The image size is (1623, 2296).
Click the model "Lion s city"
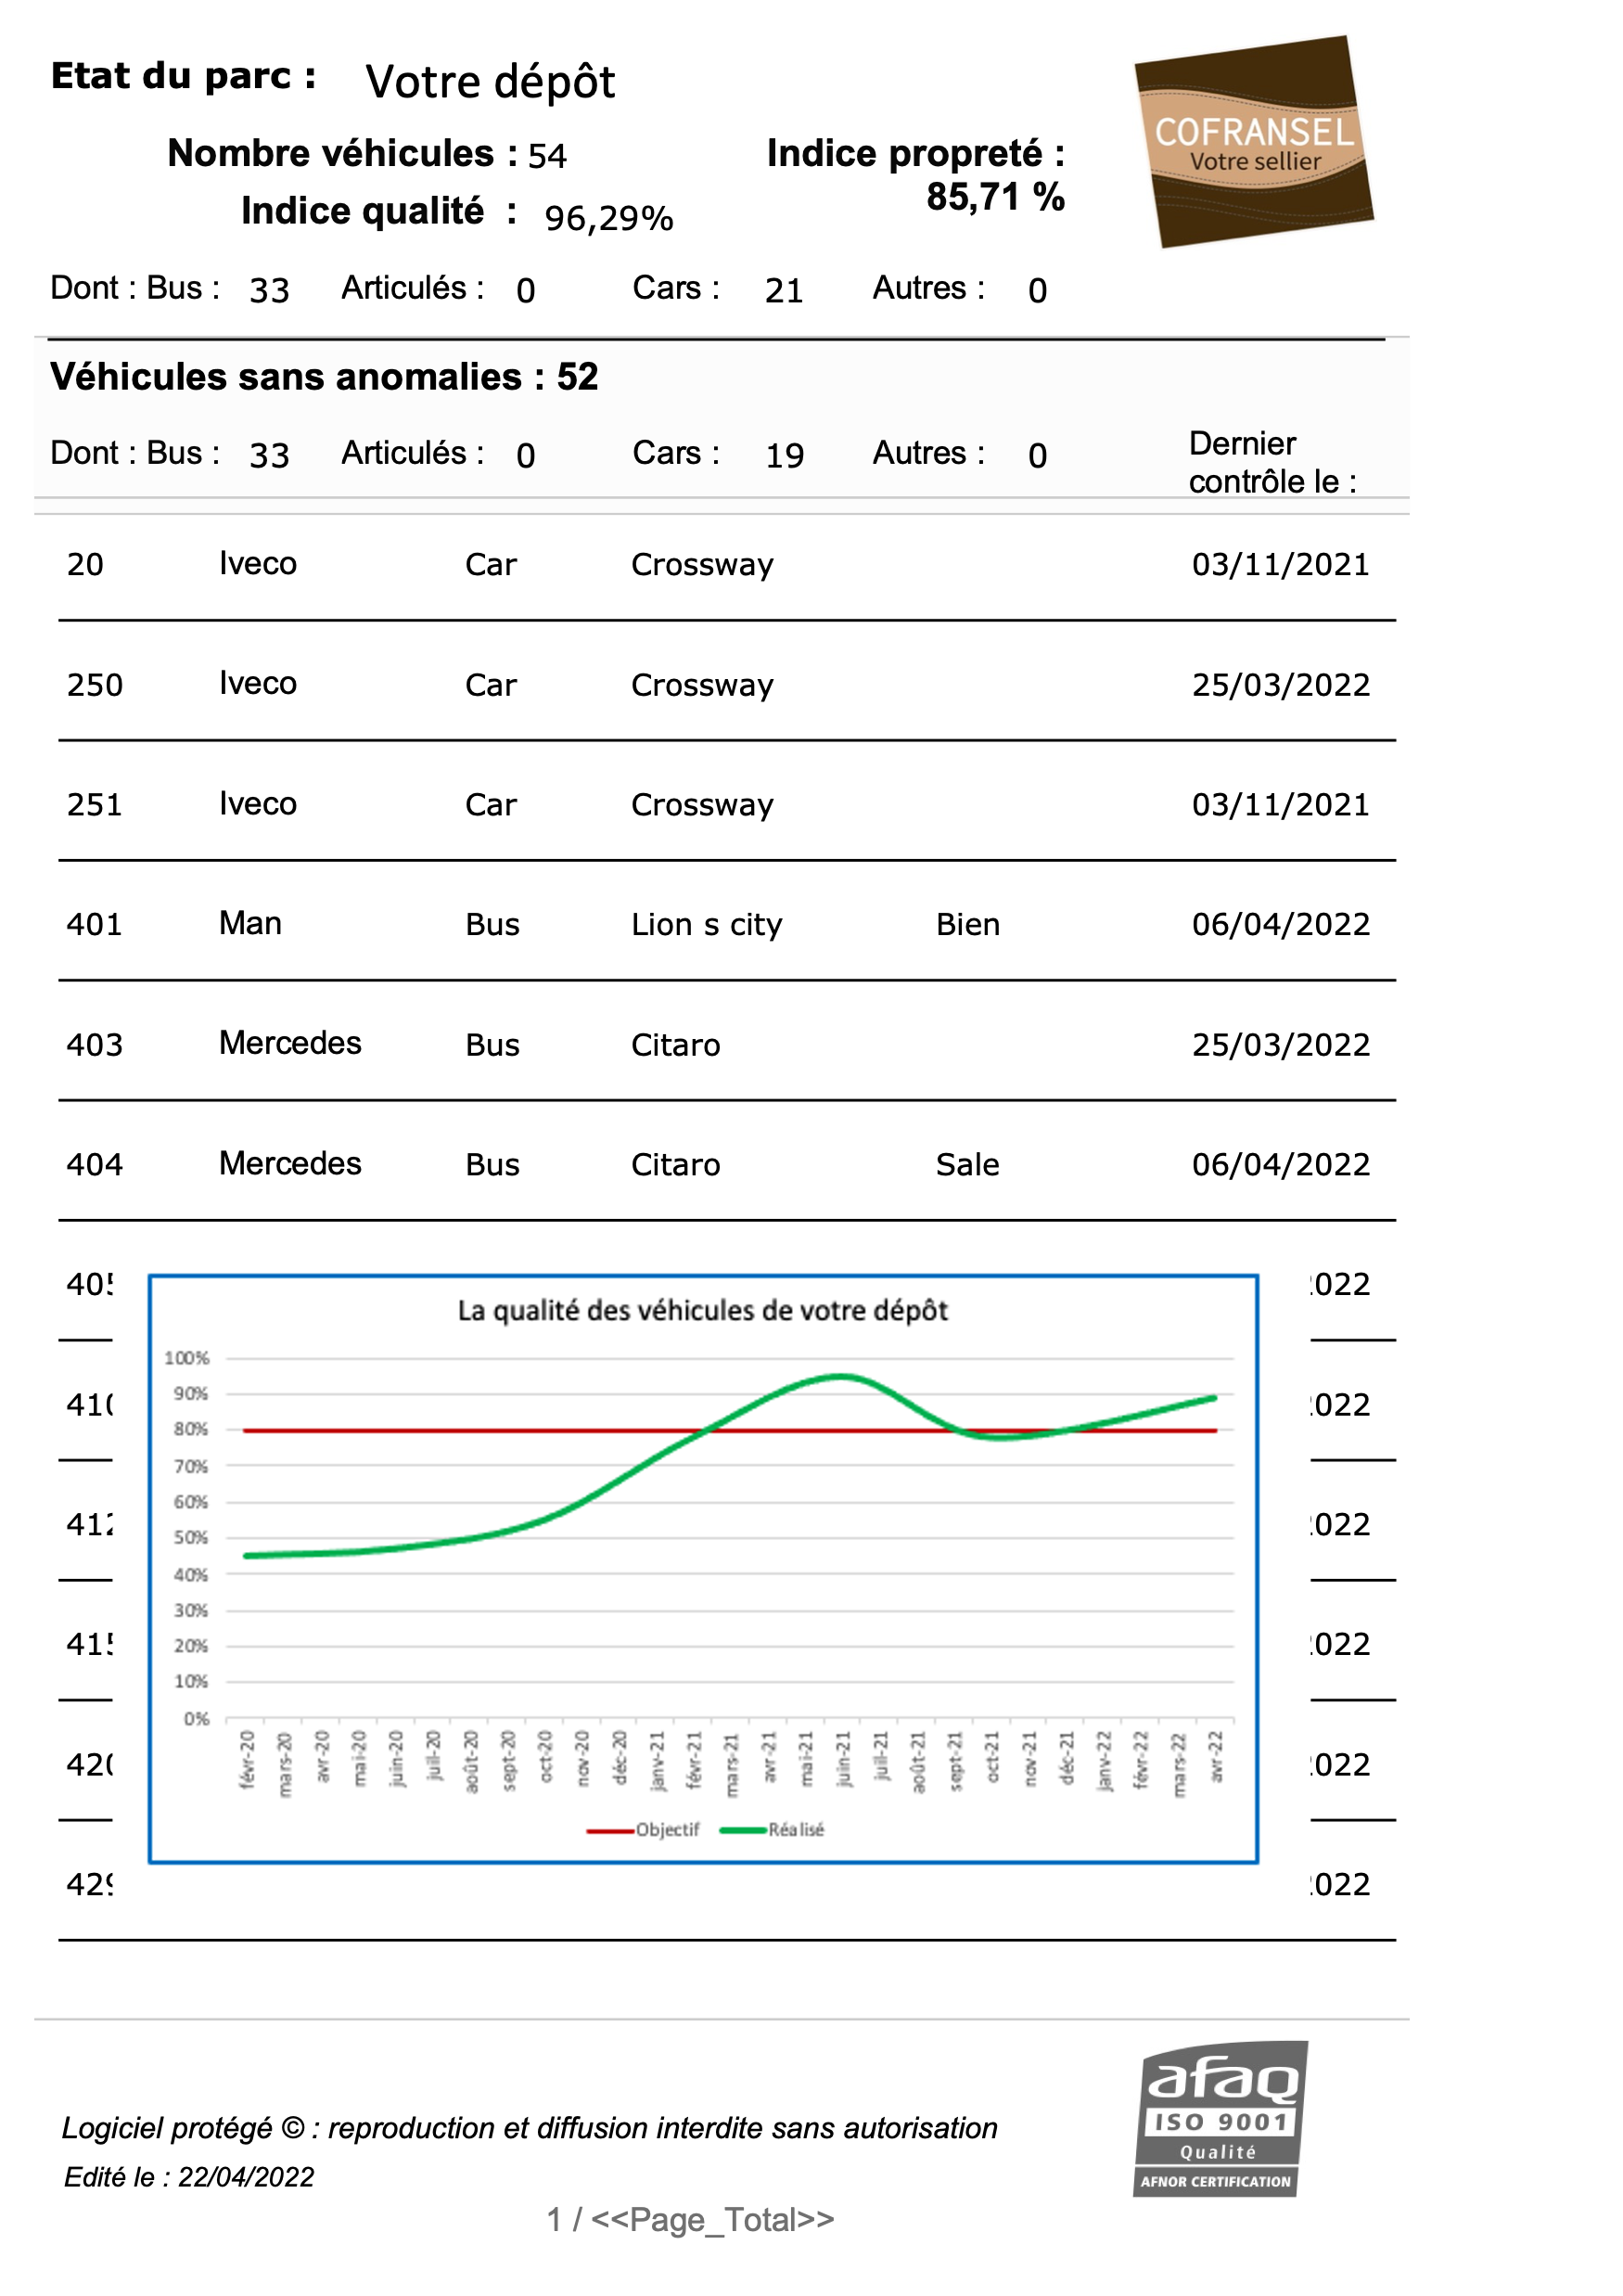tap(706, 925)
